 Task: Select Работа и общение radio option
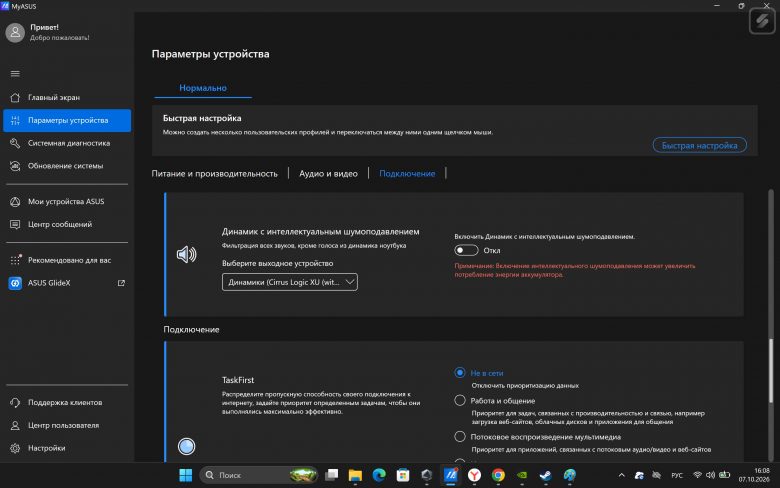point(460,400)
